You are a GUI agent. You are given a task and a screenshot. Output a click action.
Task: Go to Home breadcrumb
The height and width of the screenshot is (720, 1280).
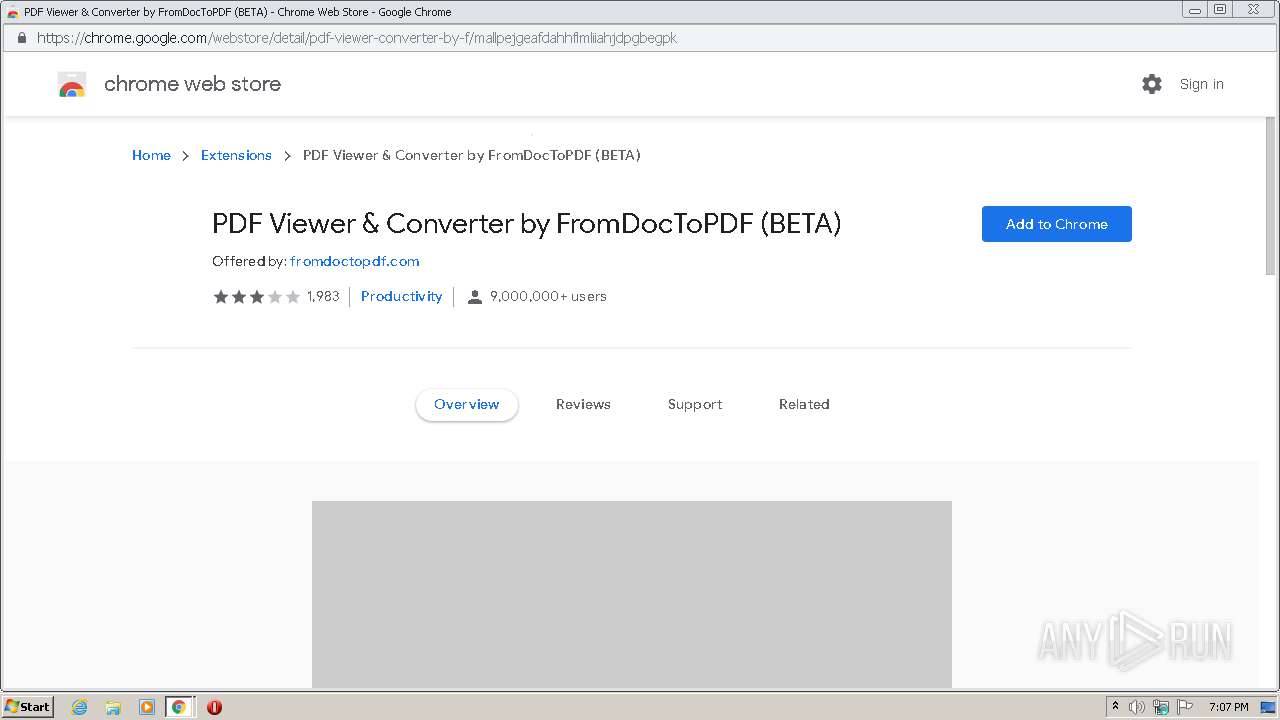(151, 155)
